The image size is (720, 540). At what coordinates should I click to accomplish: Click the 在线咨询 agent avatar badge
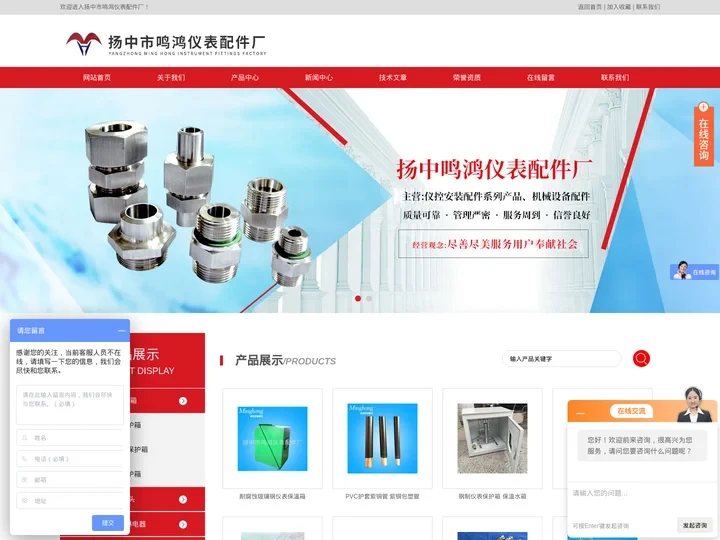coord(694,271)
